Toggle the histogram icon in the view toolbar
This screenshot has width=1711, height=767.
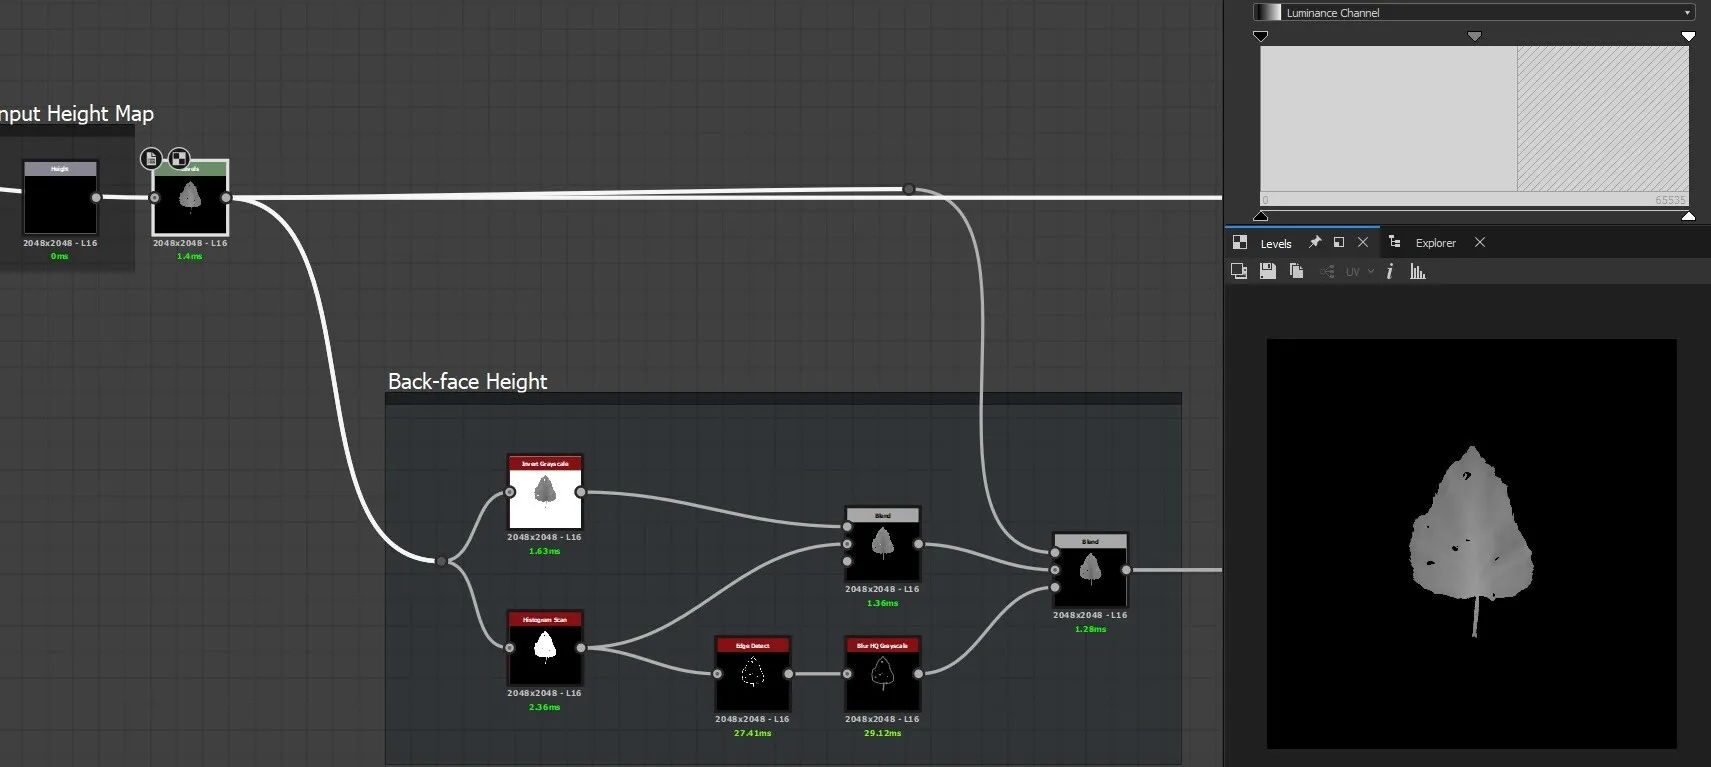(1417, 271)
